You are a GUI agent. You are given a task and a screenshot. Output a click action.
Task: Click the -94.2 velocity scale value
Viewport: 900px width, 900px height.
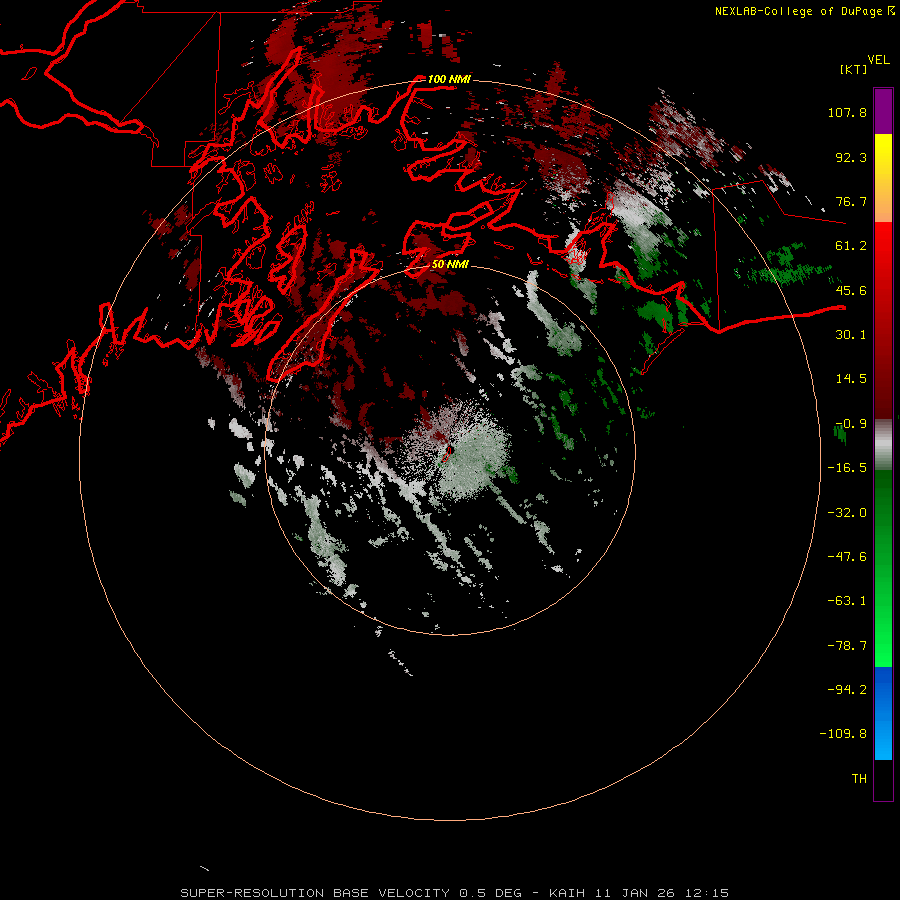pyautogui.click(x=847, y=690)
